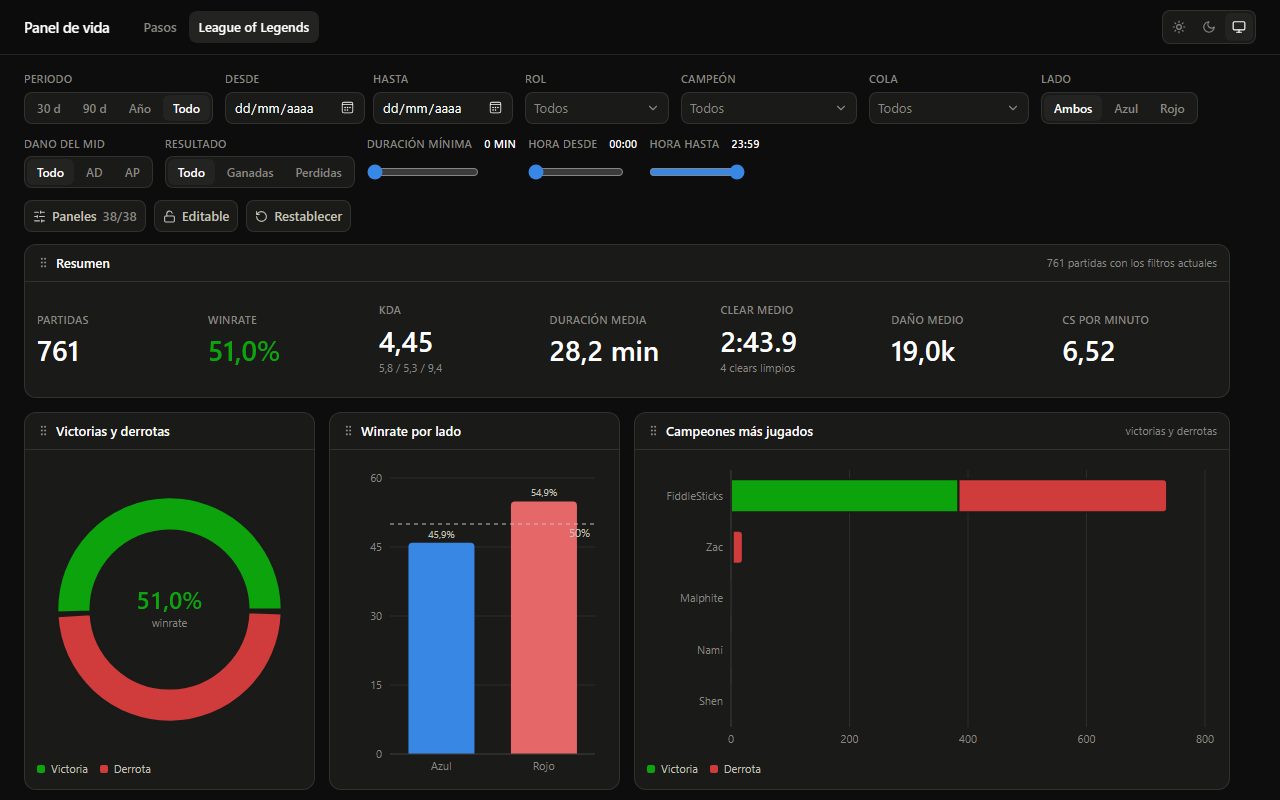Show only Perdidas results
Screen dimensions: 1280x800
(x=318, y=172)
